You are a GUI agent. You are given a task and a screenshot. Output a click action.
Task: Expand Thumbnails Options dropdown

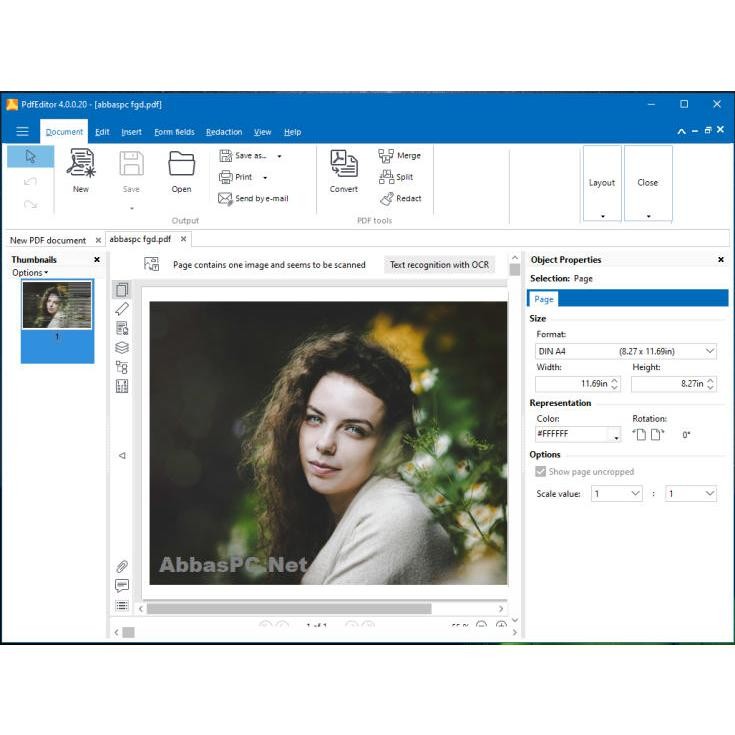(30, 272)
